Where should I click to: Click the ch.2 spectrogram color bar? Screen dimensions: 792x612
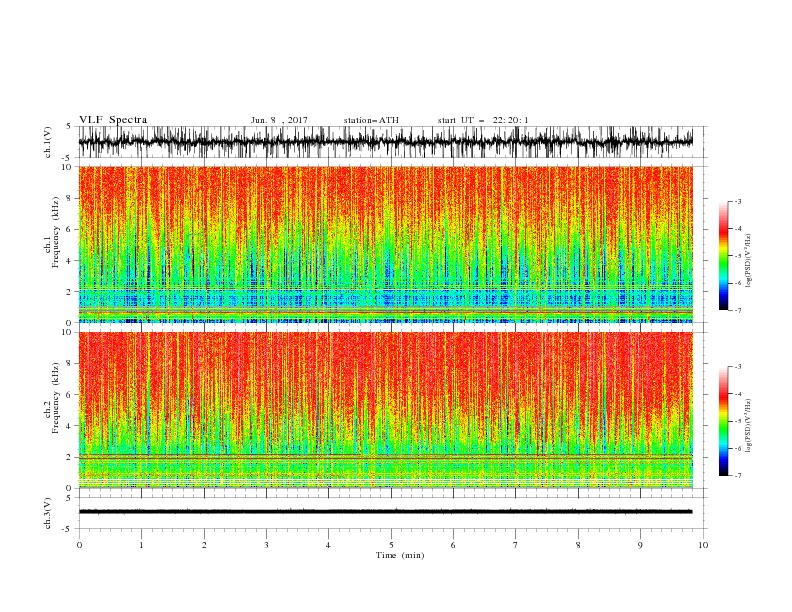tap(723, 421)
